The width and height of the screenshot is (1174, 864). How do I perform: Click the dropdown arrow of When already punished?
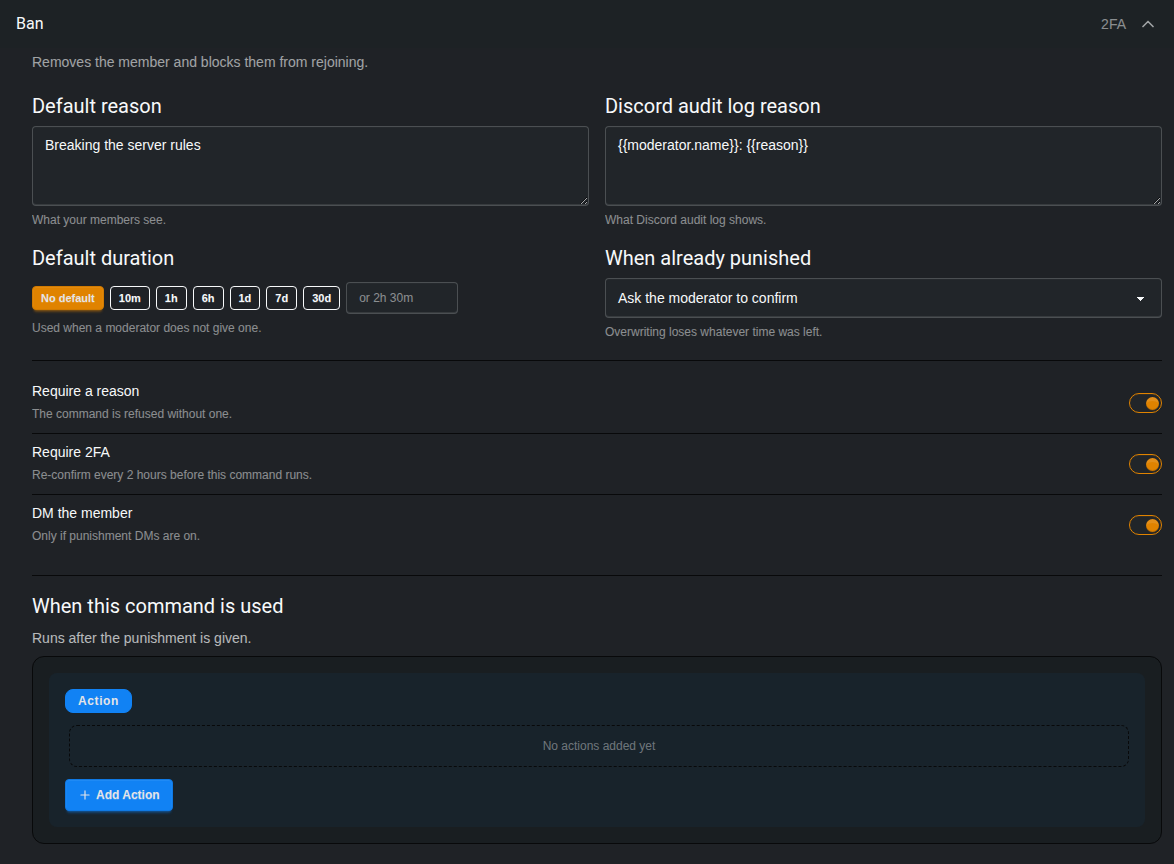pos(1140,299)
